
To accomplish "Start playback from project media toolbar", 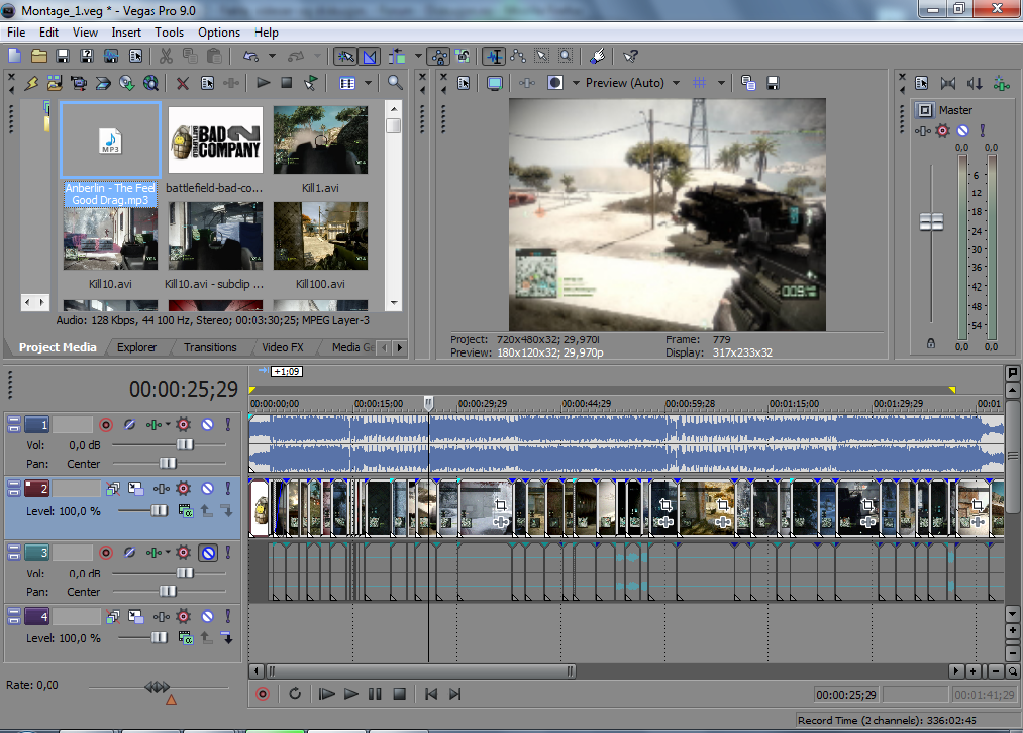I will click(264, 83).
